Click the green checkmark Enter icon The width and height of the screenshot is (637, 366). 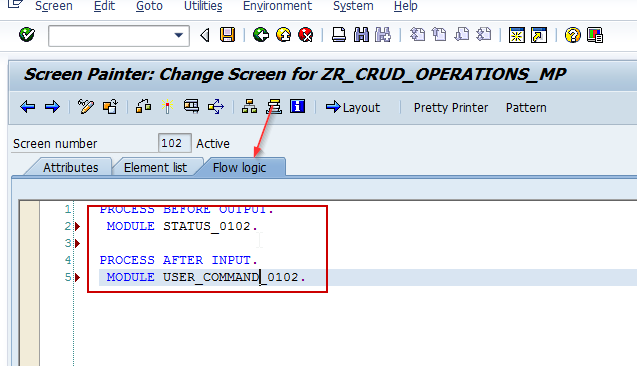point(27,35)
